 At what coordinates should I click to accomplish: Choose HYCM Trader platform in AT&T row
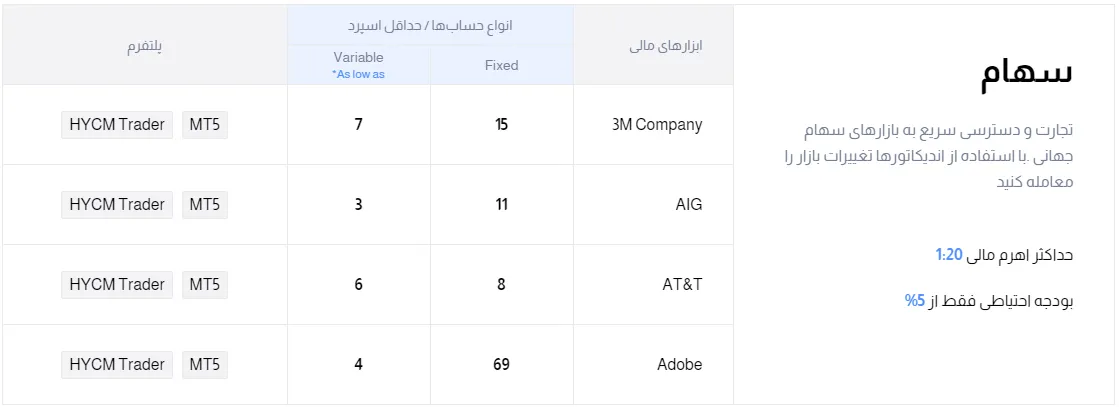tap(116, 285)
